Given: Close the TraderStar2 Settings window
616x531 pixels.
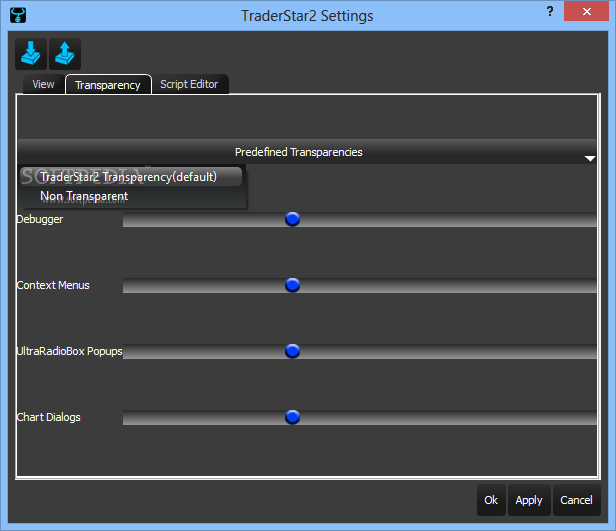Looking at the screenshot, I should [587, 11].
